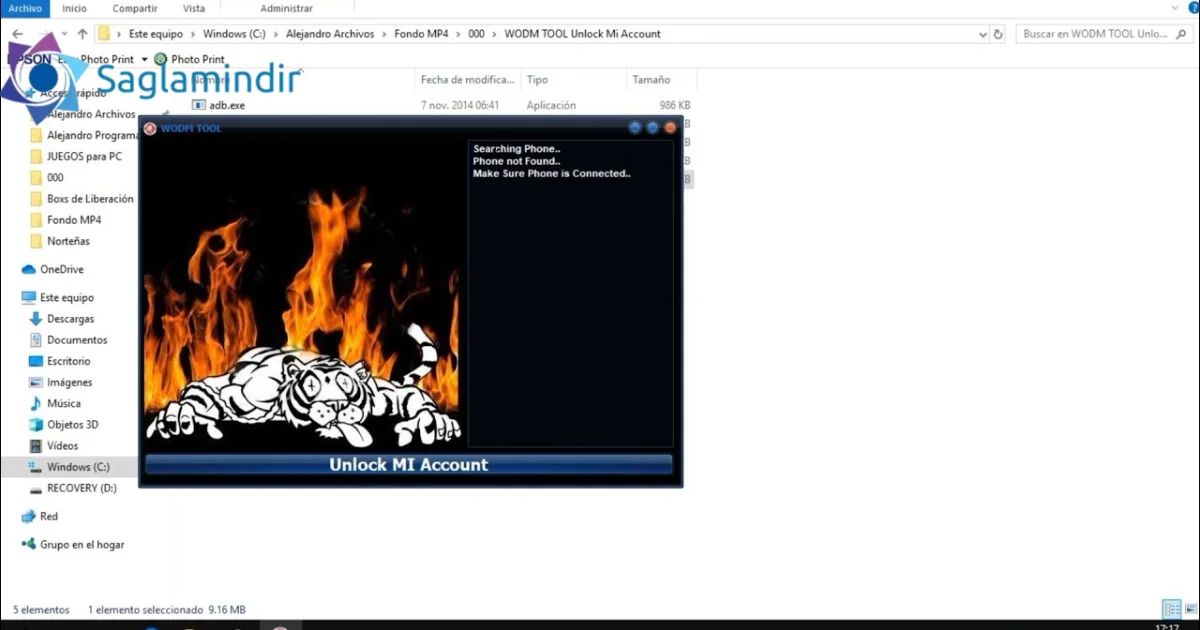This screenshot has width=1200, height=630.
Task: Open the address bar history dropdown
Action: 983,34
